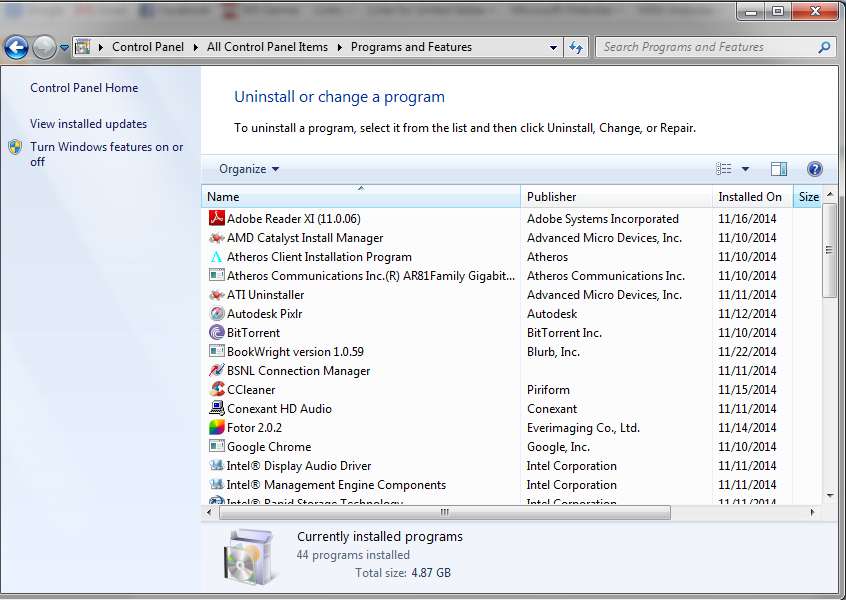Click the Google Chrome icon
This screenshot has height=600, width=846.
pos(216,446)
